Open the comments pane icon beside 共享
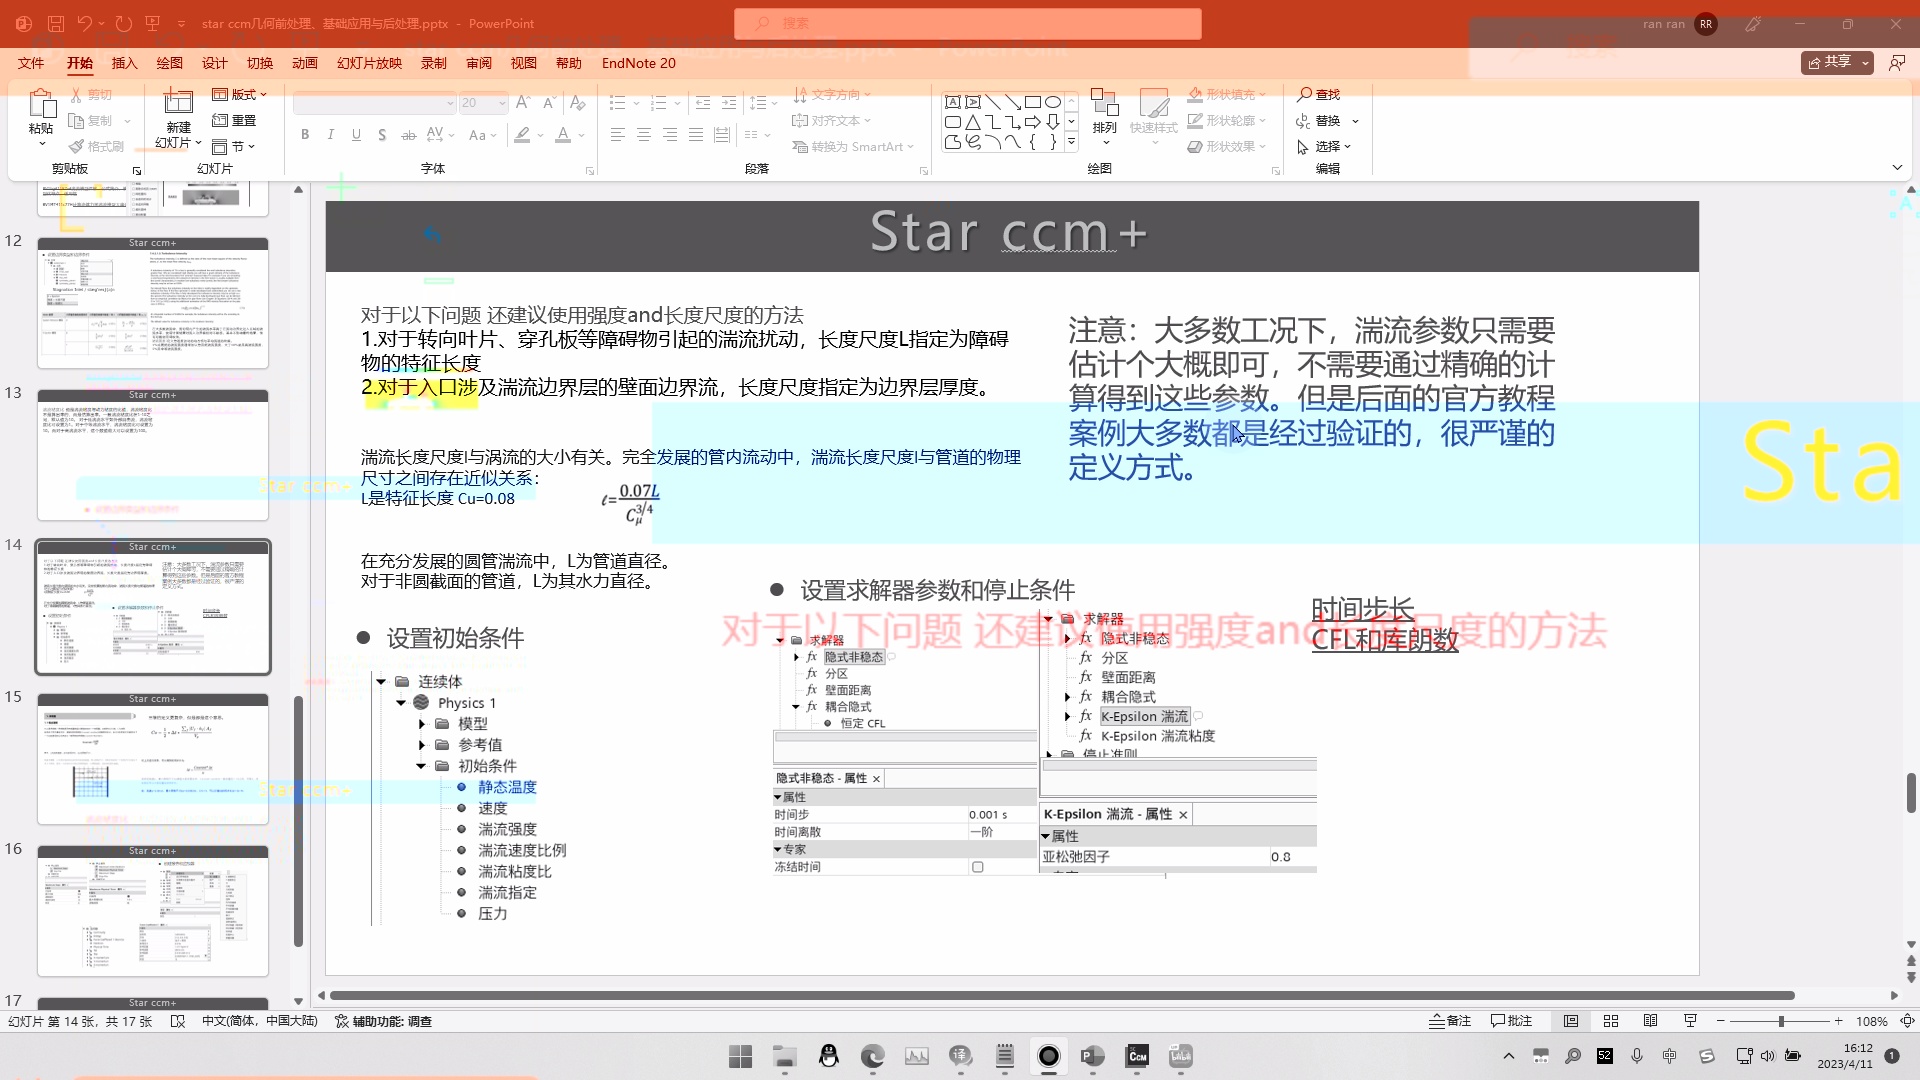Image resolution: width=1920 pixels, height=1080 pixels. coord(1897,62)
